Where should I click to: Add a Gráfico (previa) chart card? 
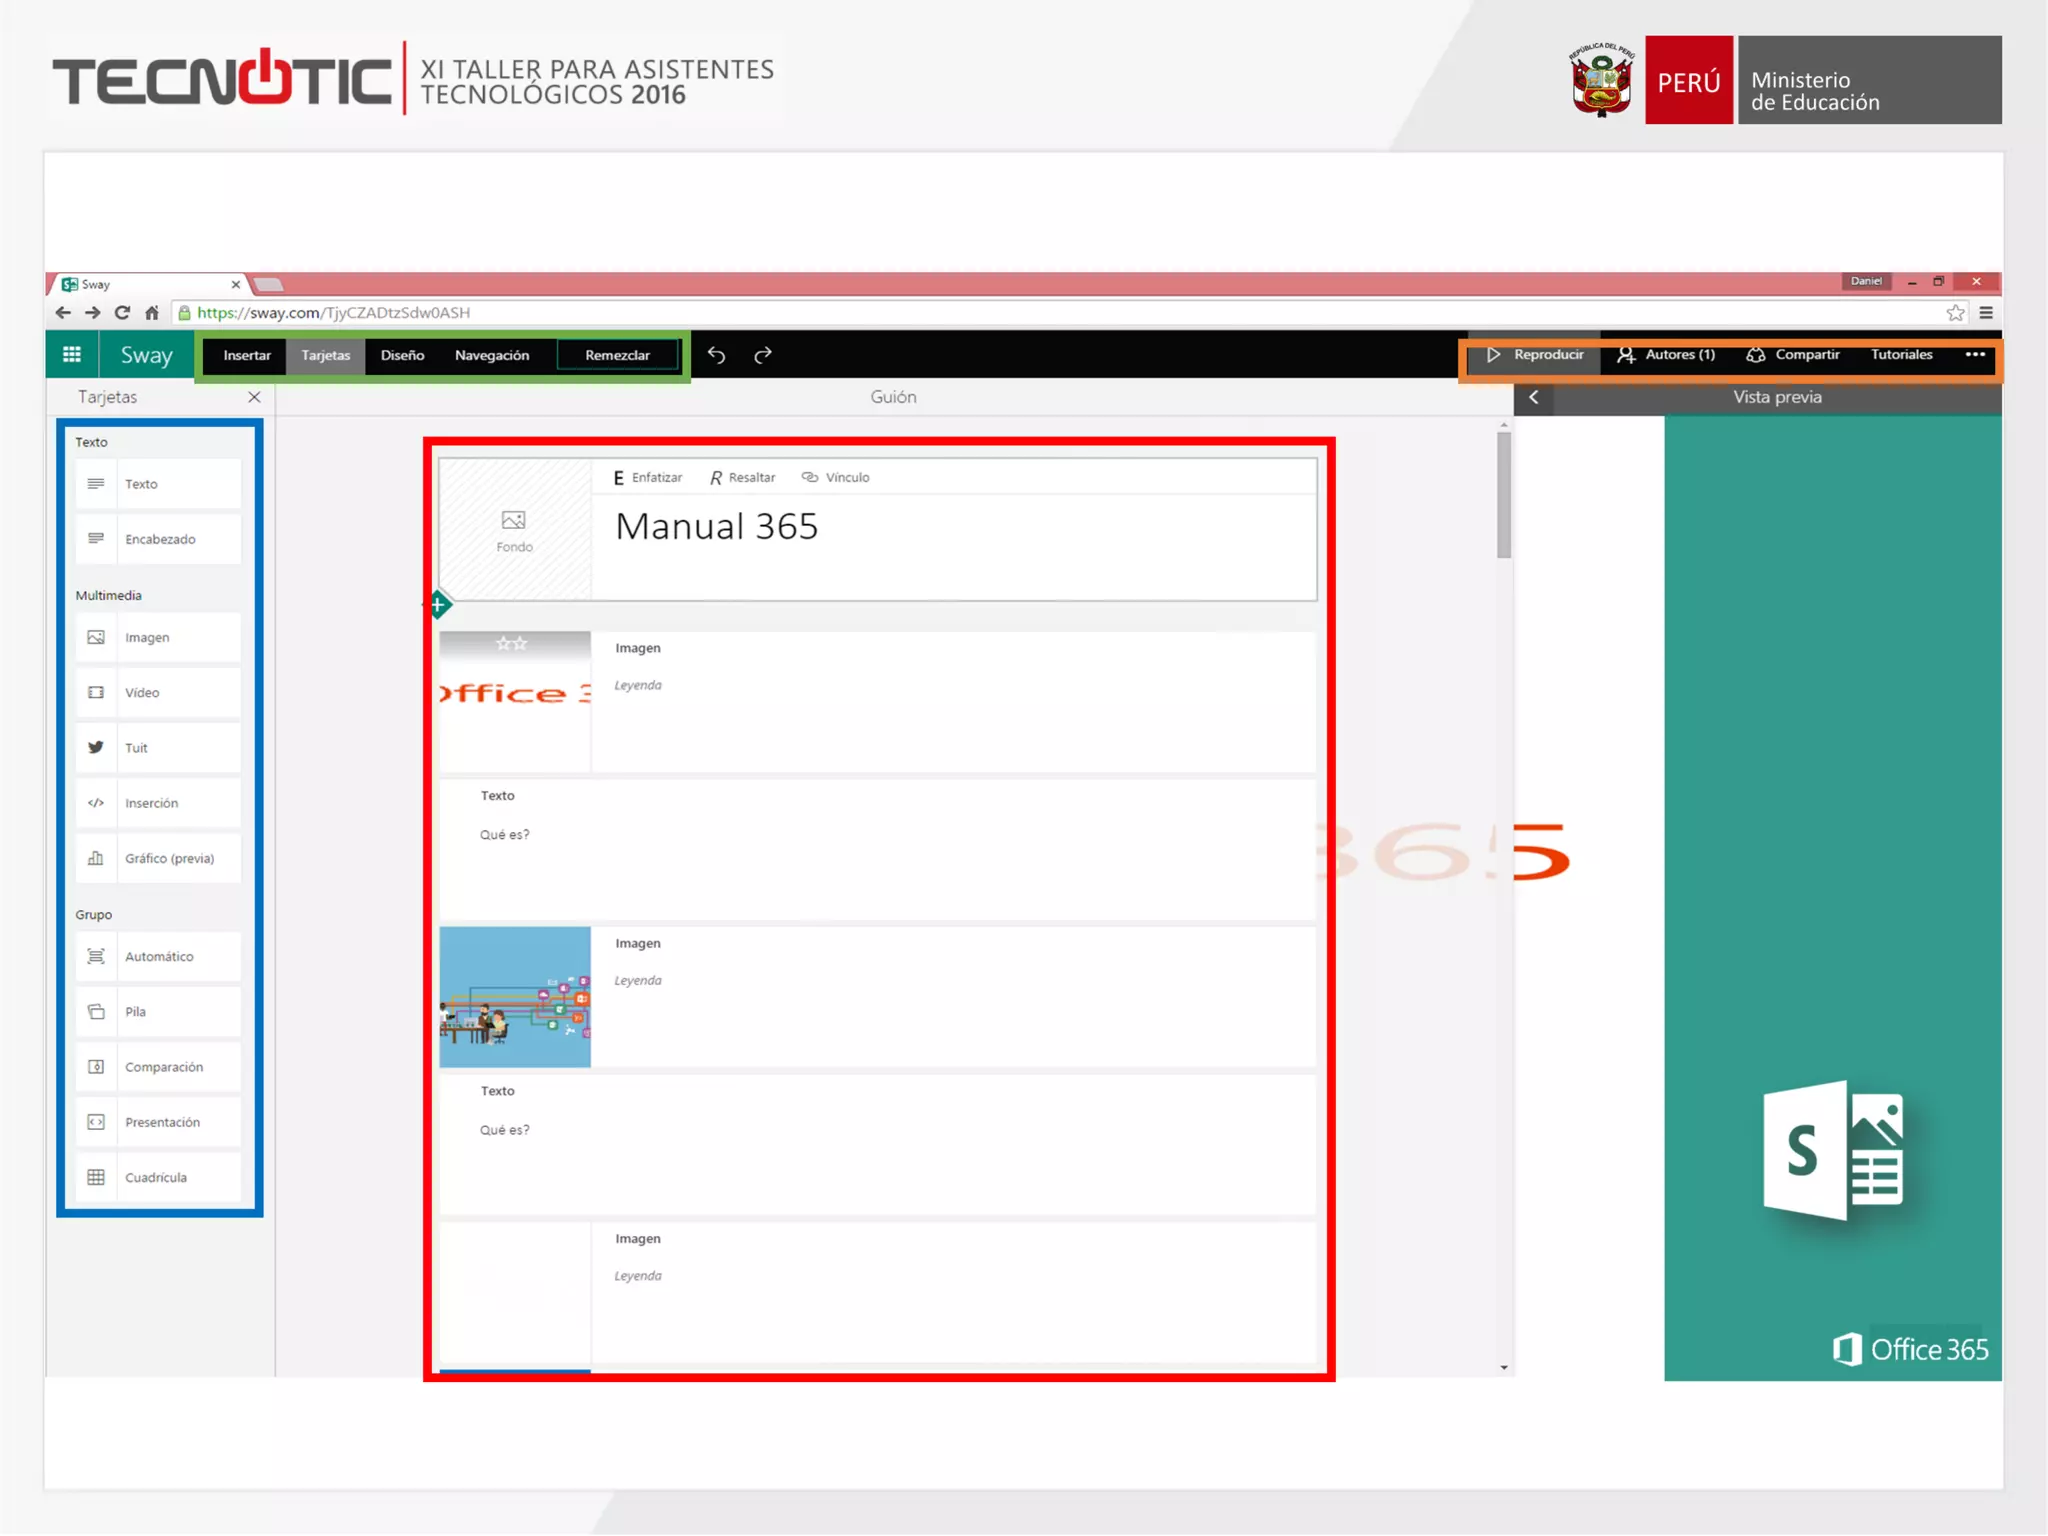pyautogui.click(x=158, y=858)
